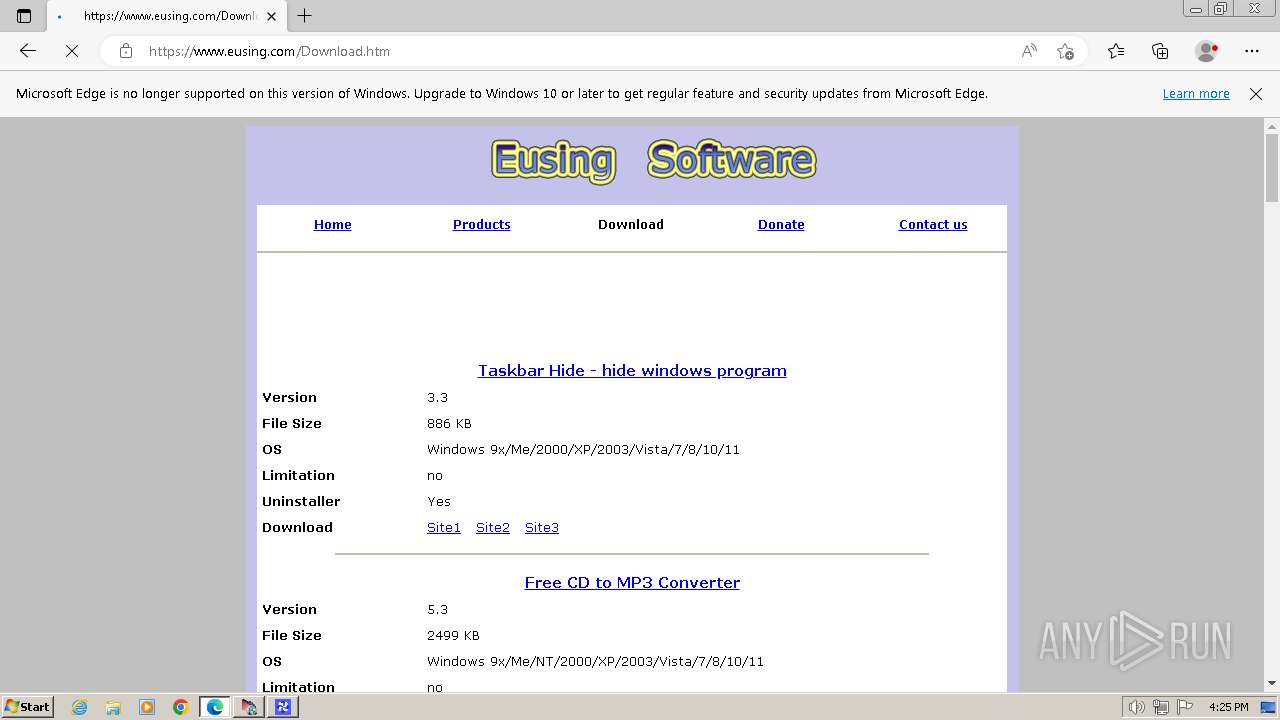Open the blue app icon last in taskbar
This screenshot has width=1280, height=720.
[x=283, y=707]
